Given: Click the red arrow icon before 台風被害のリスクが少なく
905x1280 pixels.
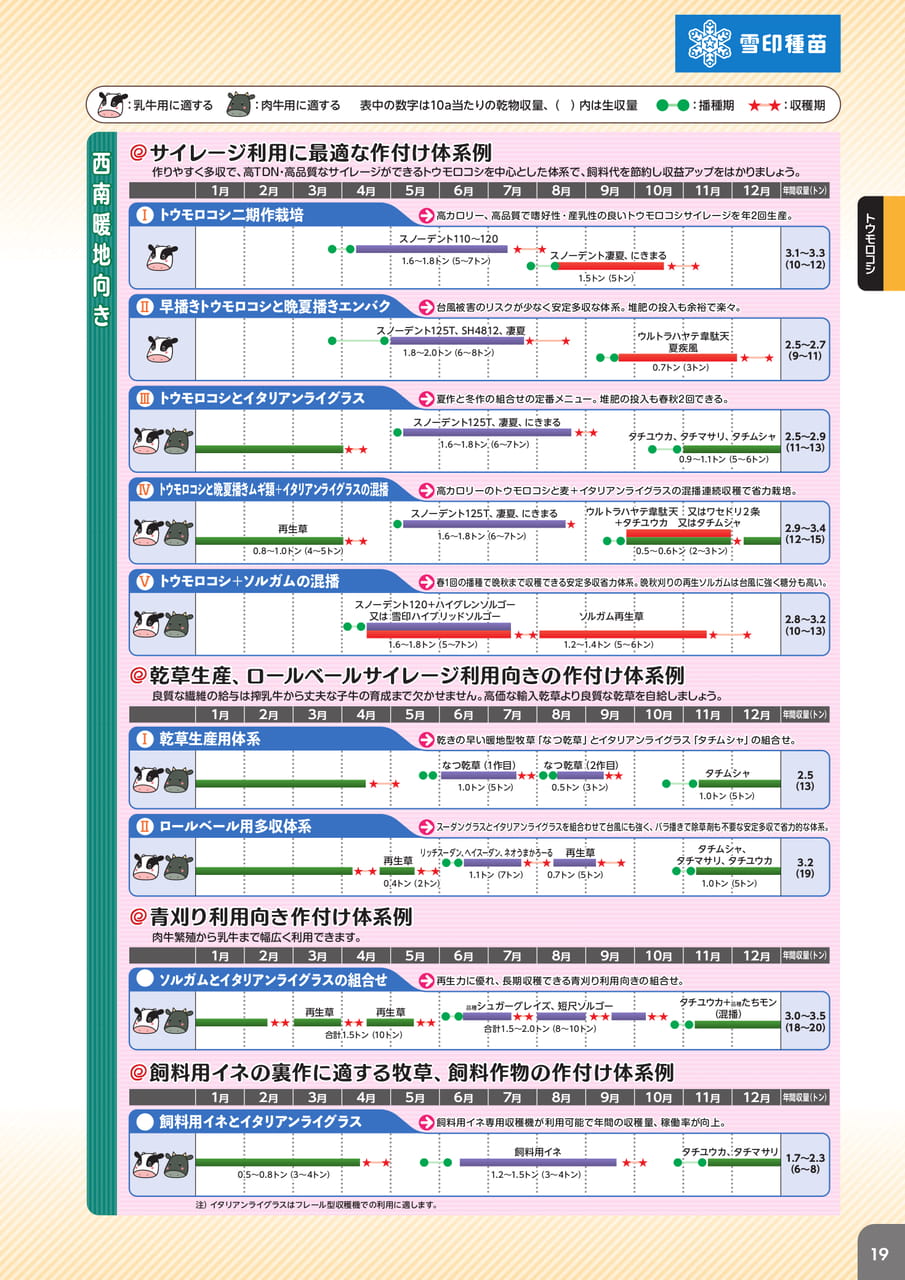Looking at the screenshot, I should (x=426, y=307).
